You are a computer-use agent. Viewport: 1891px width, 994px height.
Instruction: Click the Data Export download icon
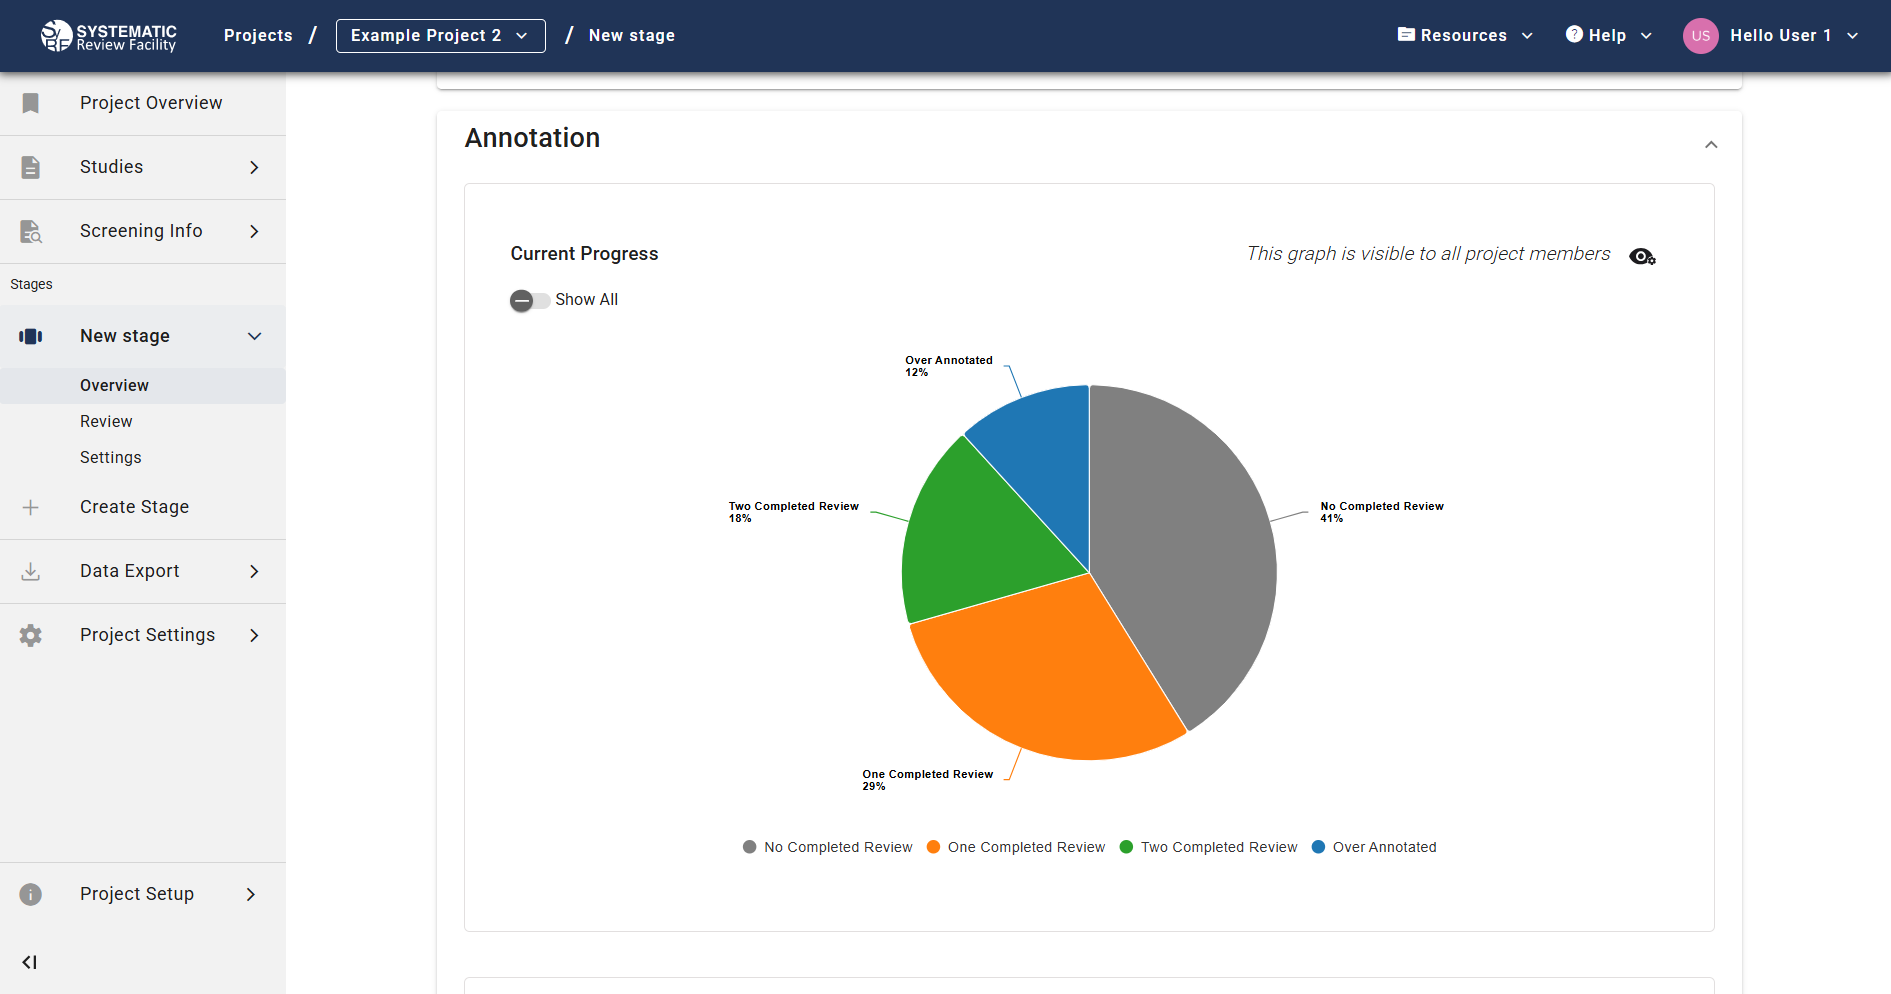tap(31, 571)
